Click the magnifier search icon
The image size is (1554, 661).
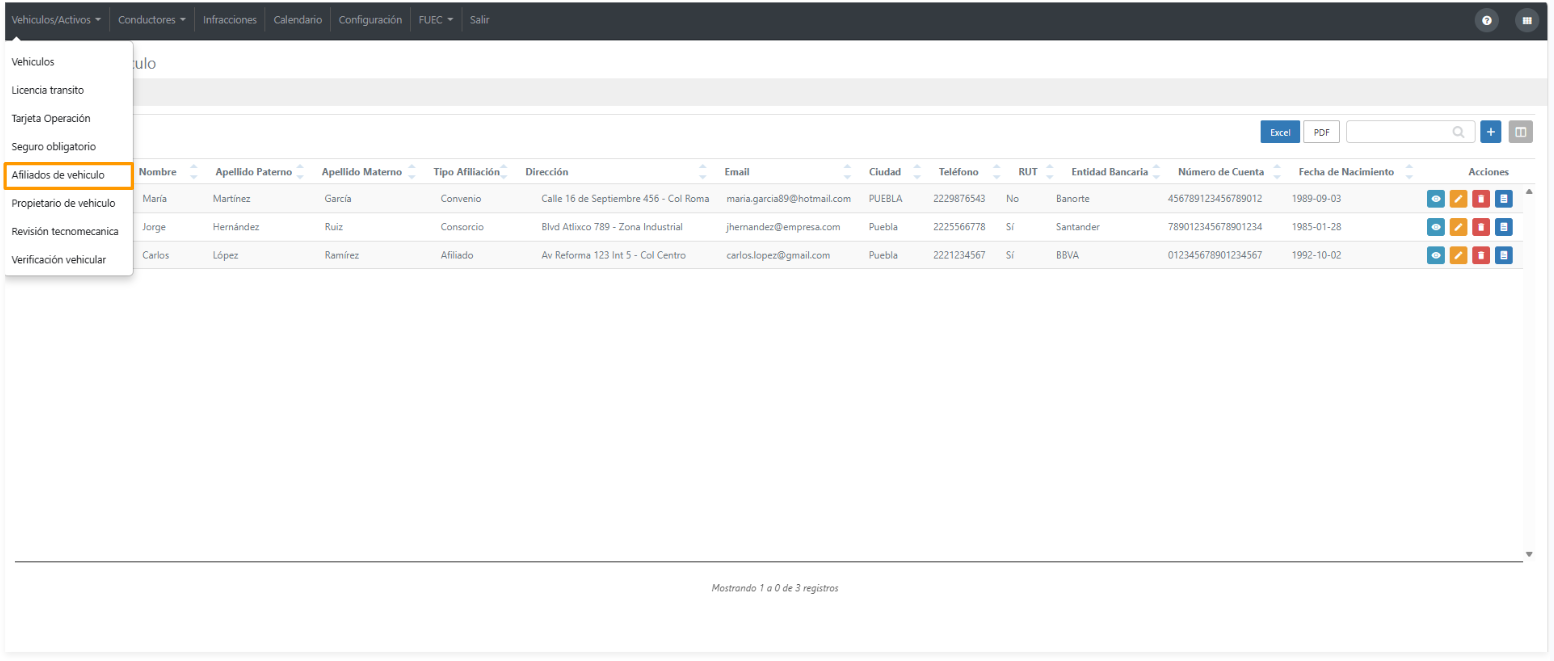(1460, 132)
